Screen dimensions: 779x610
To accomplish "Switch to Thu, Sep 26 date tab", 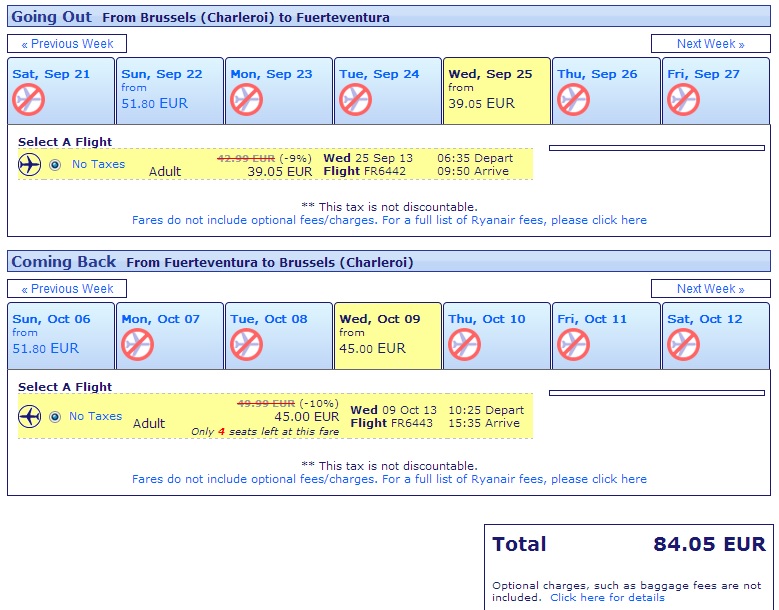I will 606,91.
